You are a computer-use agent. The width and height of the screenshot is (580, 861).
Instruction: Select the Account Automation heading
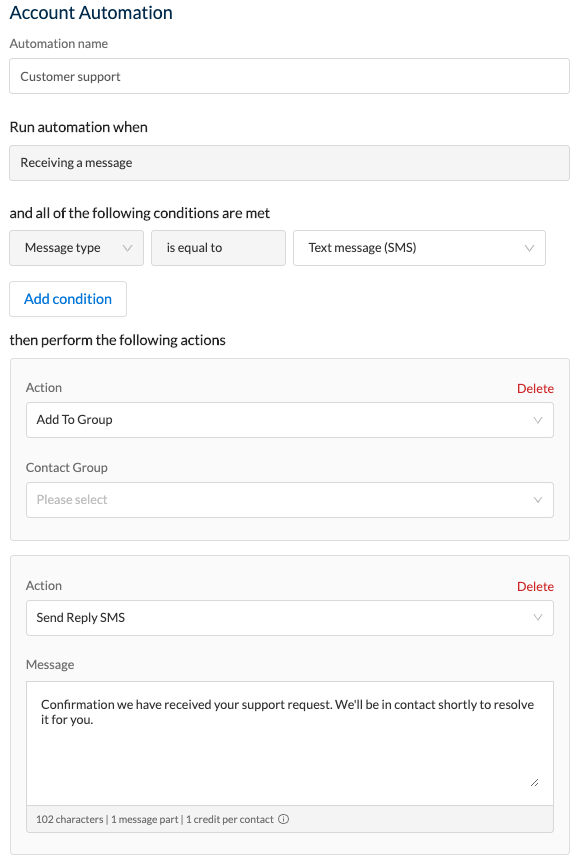coord(90,13)
